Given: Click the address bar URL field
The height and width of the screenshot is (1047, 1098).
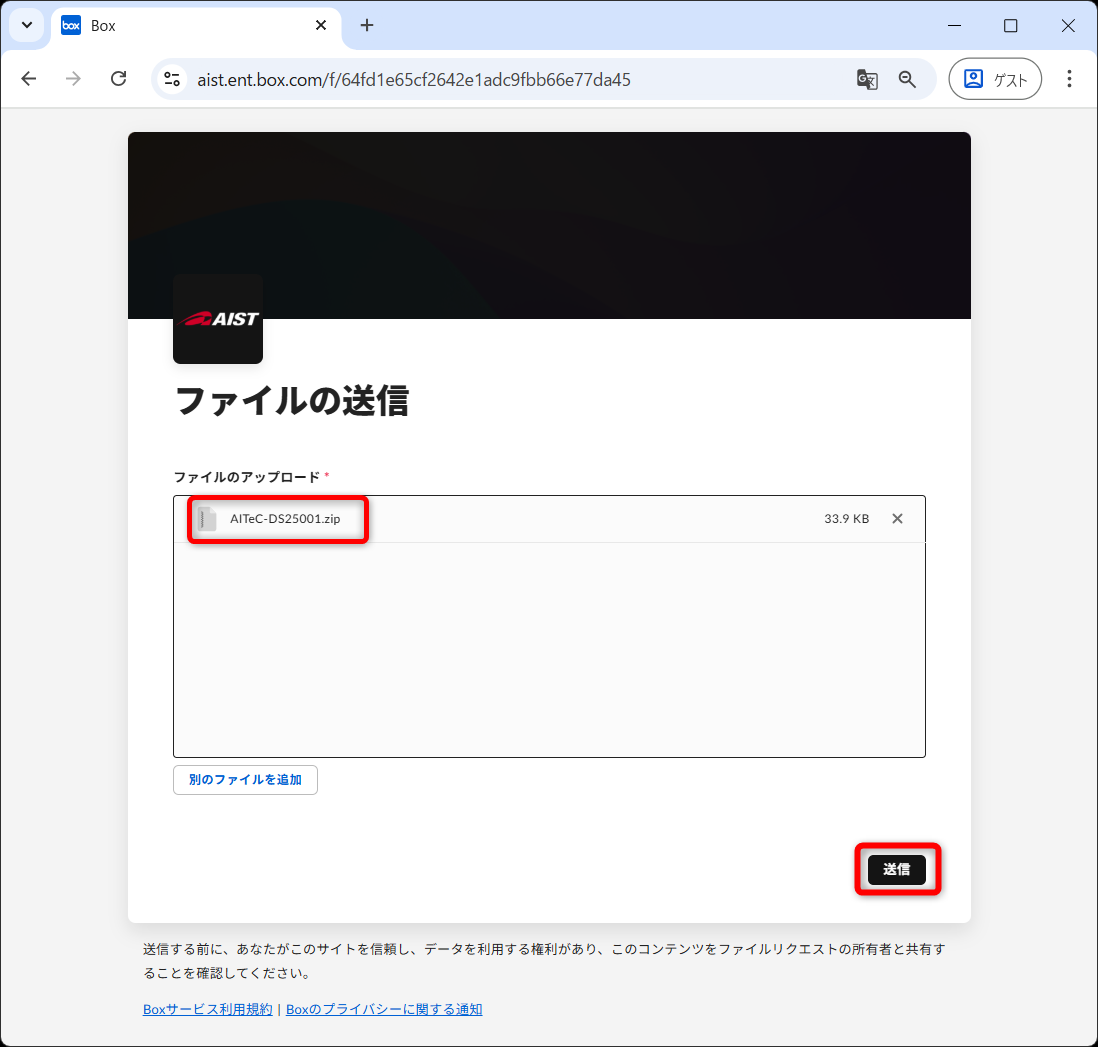Looking at the screenshot, I should [x=500, y=79].
